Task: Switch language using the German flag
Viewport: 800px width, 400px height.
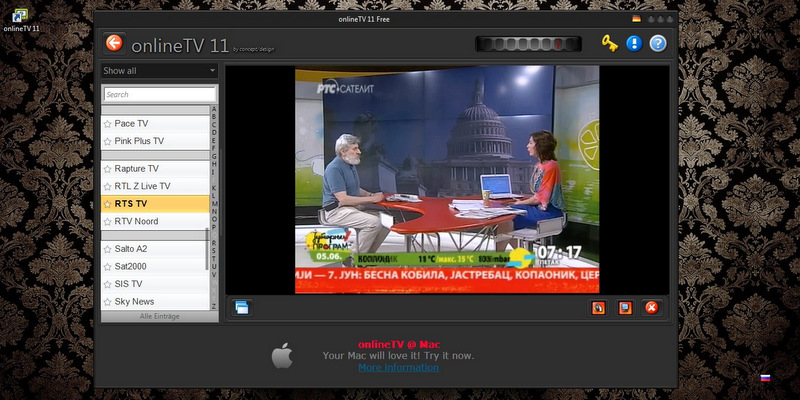Action: point(636,19)
